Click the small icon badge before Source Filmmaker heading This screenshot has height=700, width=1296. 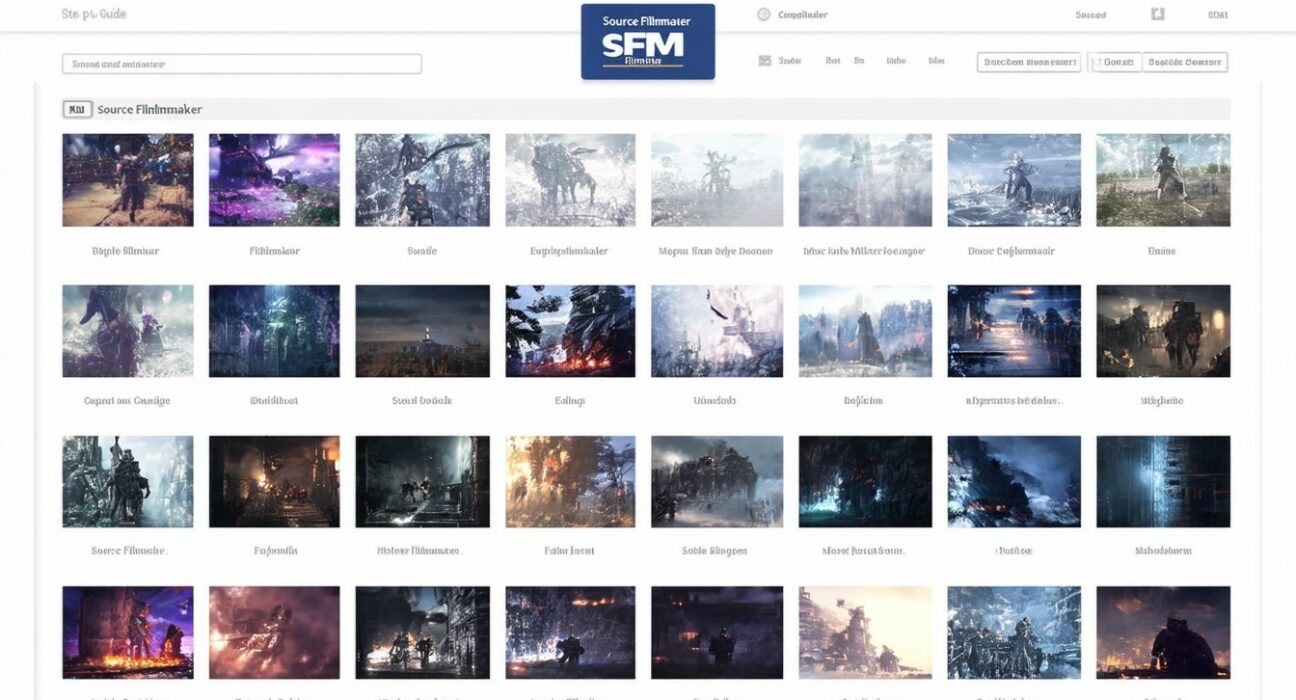[77, 109]
